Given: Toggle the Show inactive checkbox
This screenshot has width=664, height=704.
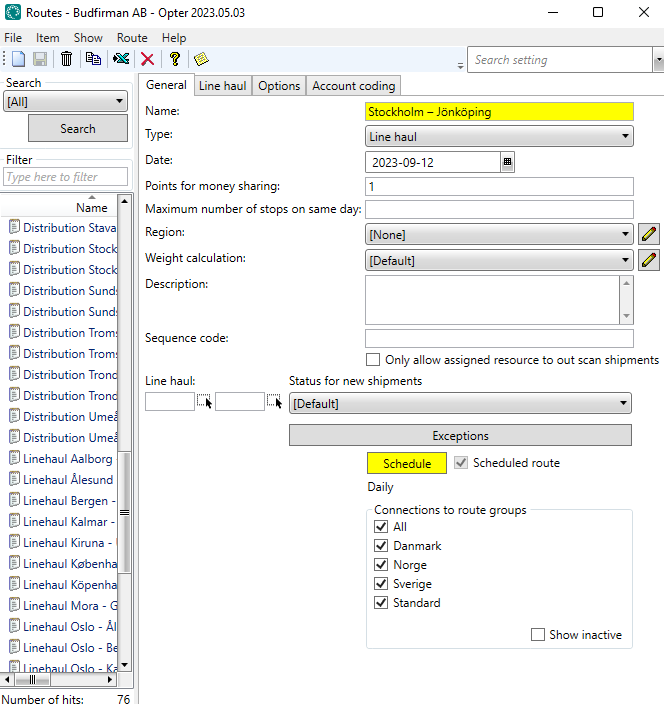Looking at the screenshot, I should click(x=538, y=635).
